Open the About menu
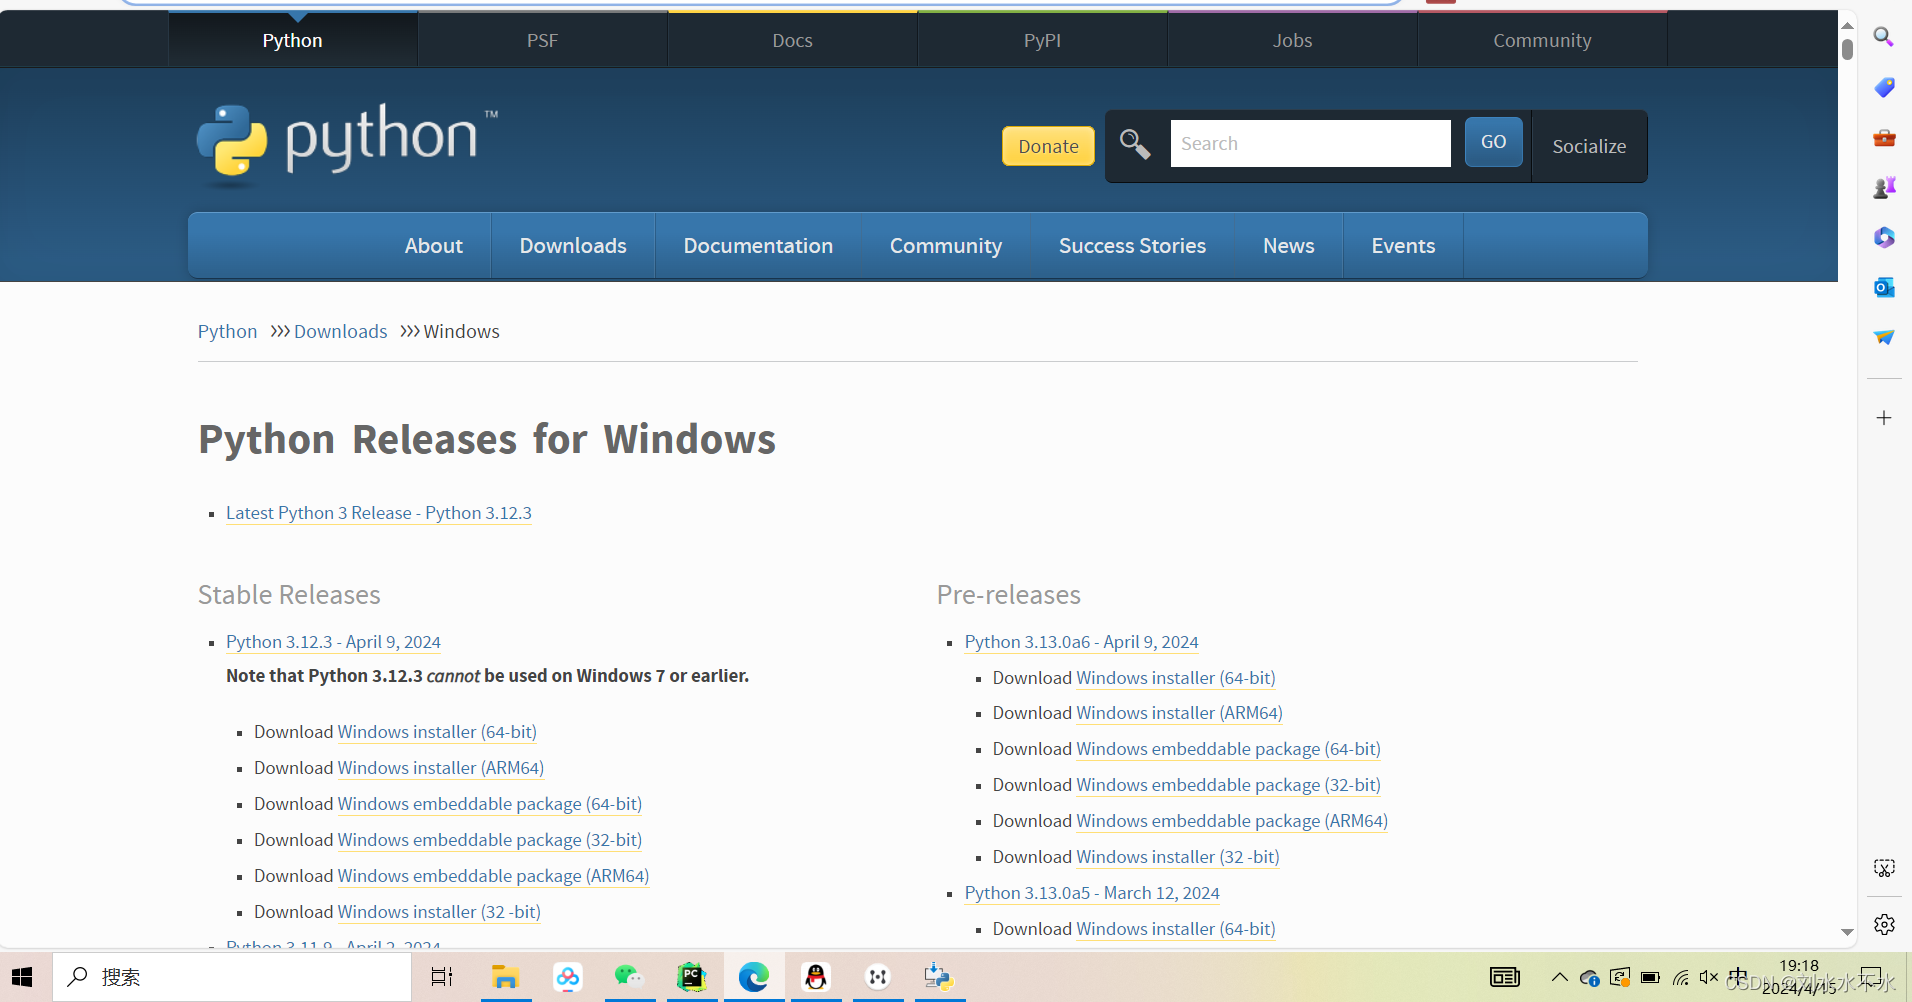This screenshot has height=1002, width=1912. [x=434, y=246]
